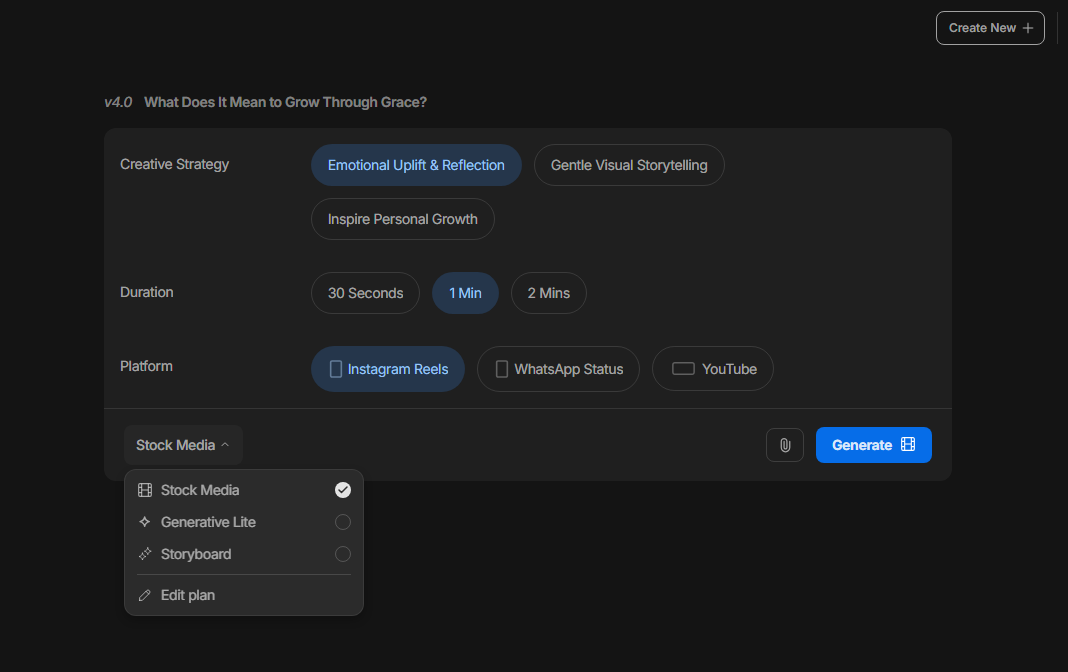
Task: Click the Storyboard magic wand icon
Action: [x=144, y=554]
